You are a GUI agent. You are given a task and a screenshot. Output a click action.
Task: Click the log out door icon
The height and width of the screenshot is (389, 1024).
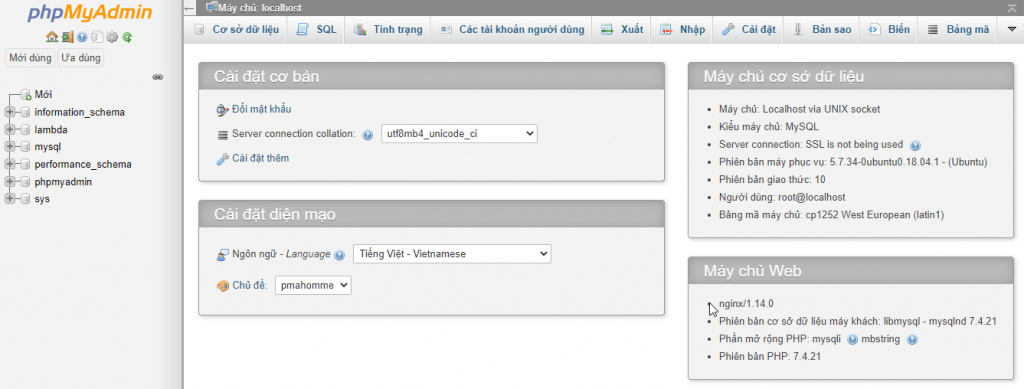tap(67, 37)
